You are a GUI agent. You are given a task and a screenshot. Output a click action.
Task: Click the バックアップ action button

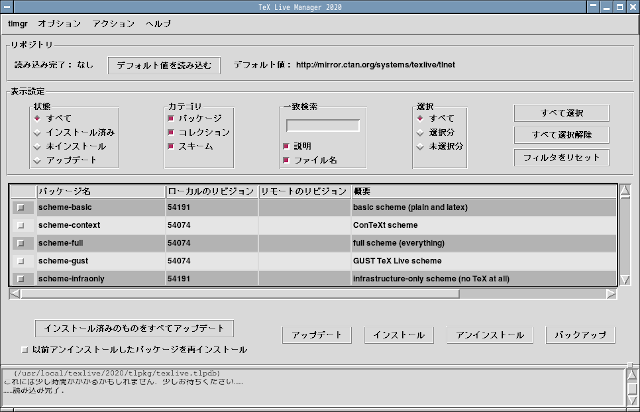(x=580, y=335)
